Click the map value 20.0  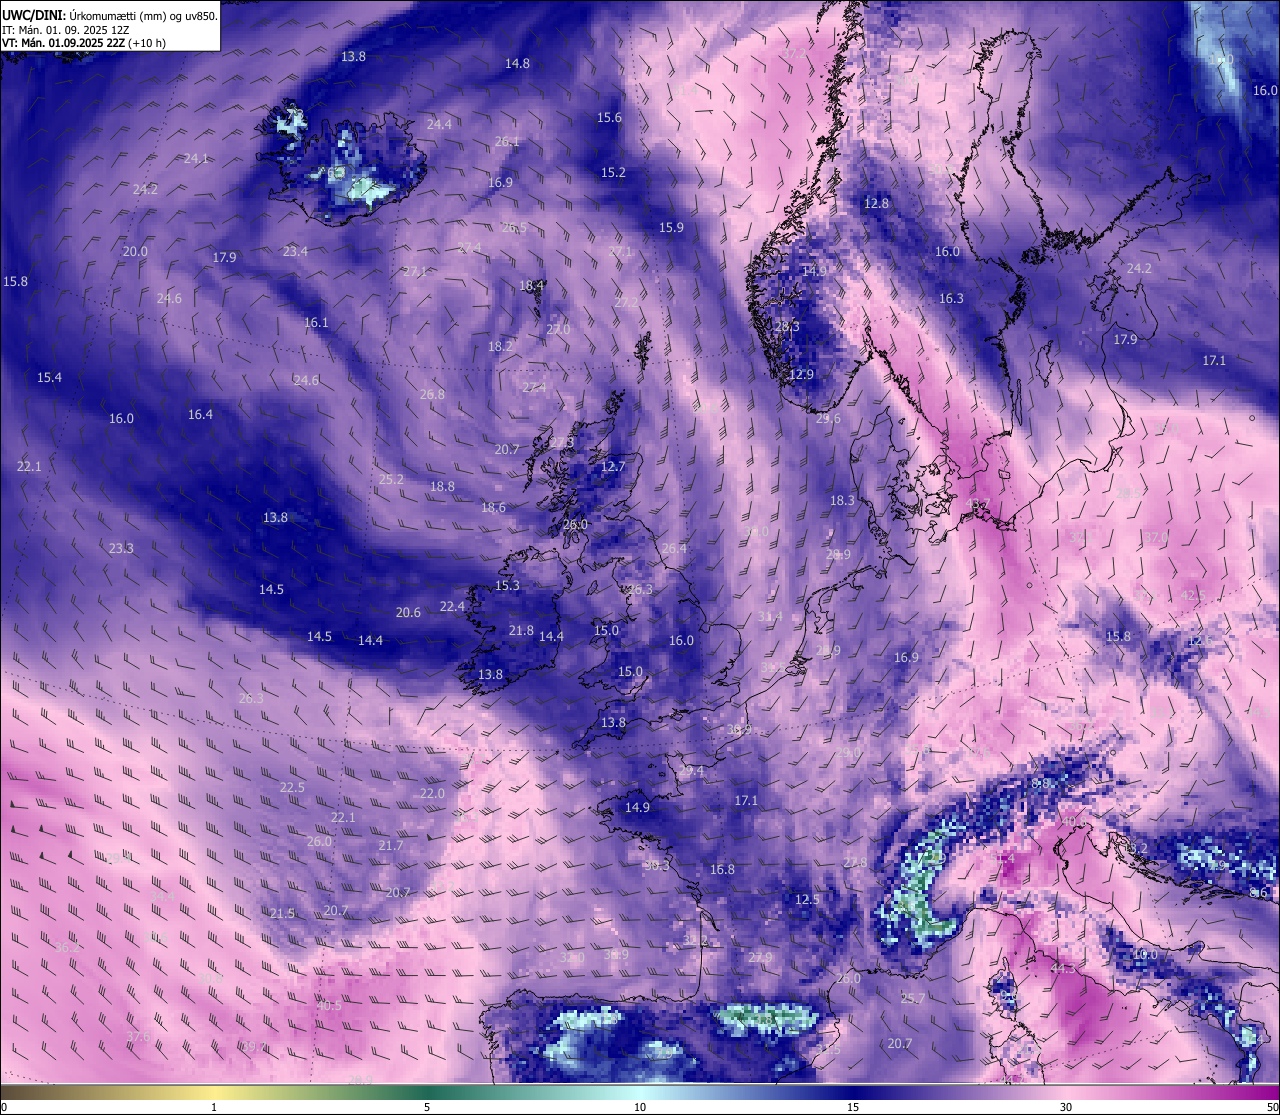(135, 251)
